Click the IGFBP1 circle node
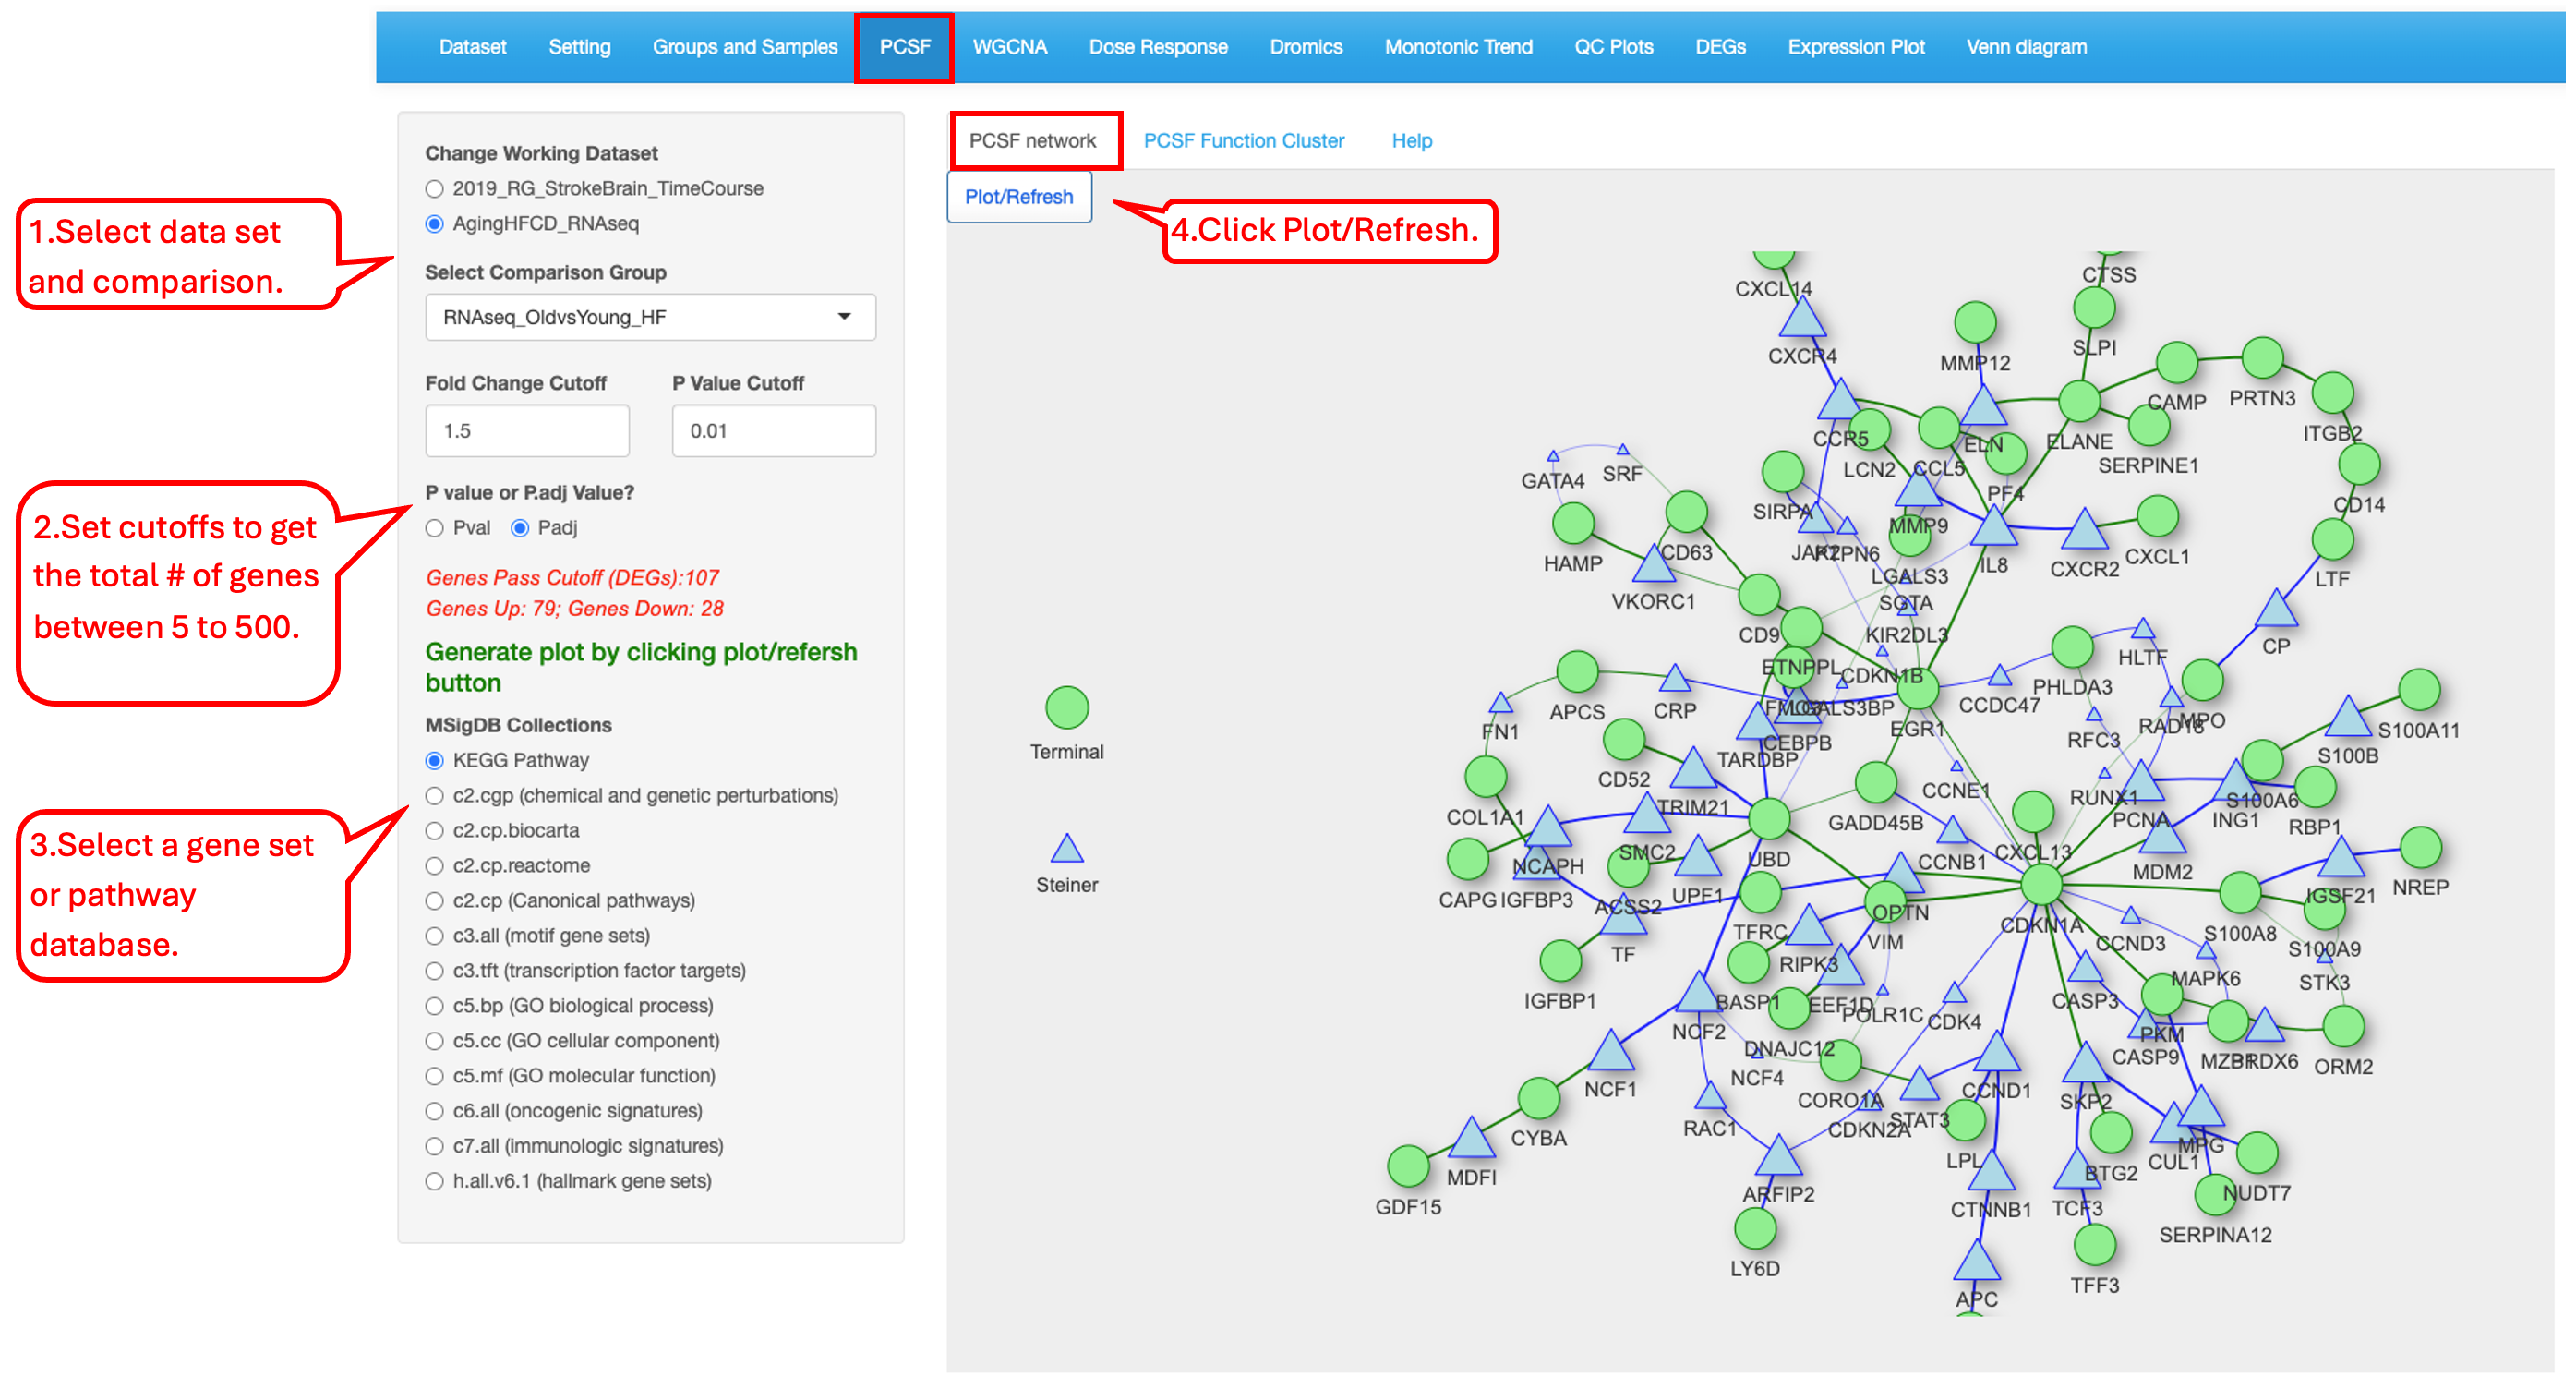The width and height of the screenshot is (2576, 1389). tap(1560, 961)
